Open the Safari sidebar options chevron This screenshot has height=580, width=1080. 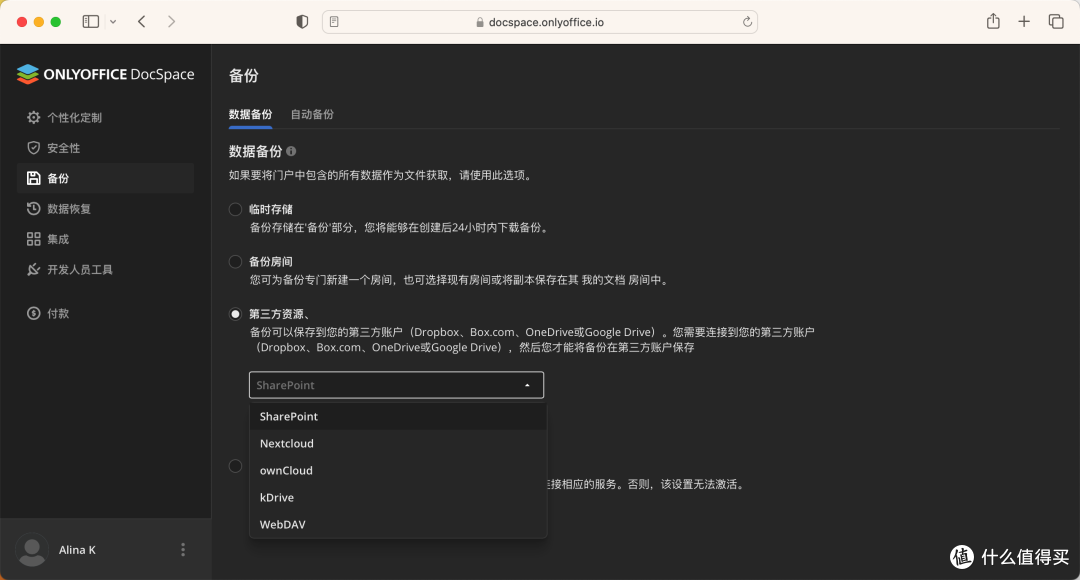click(x=113, y=22)
